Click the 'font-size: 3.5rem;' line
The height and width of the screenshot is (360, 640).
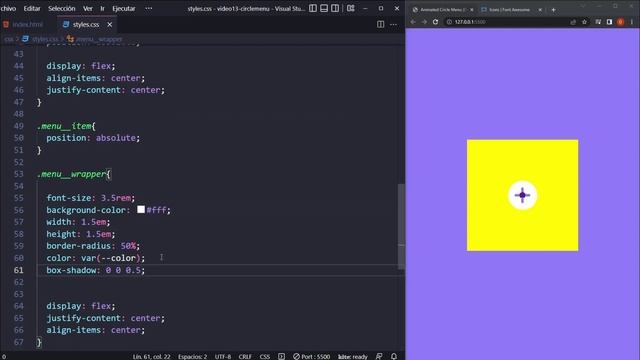click(91, 198)
